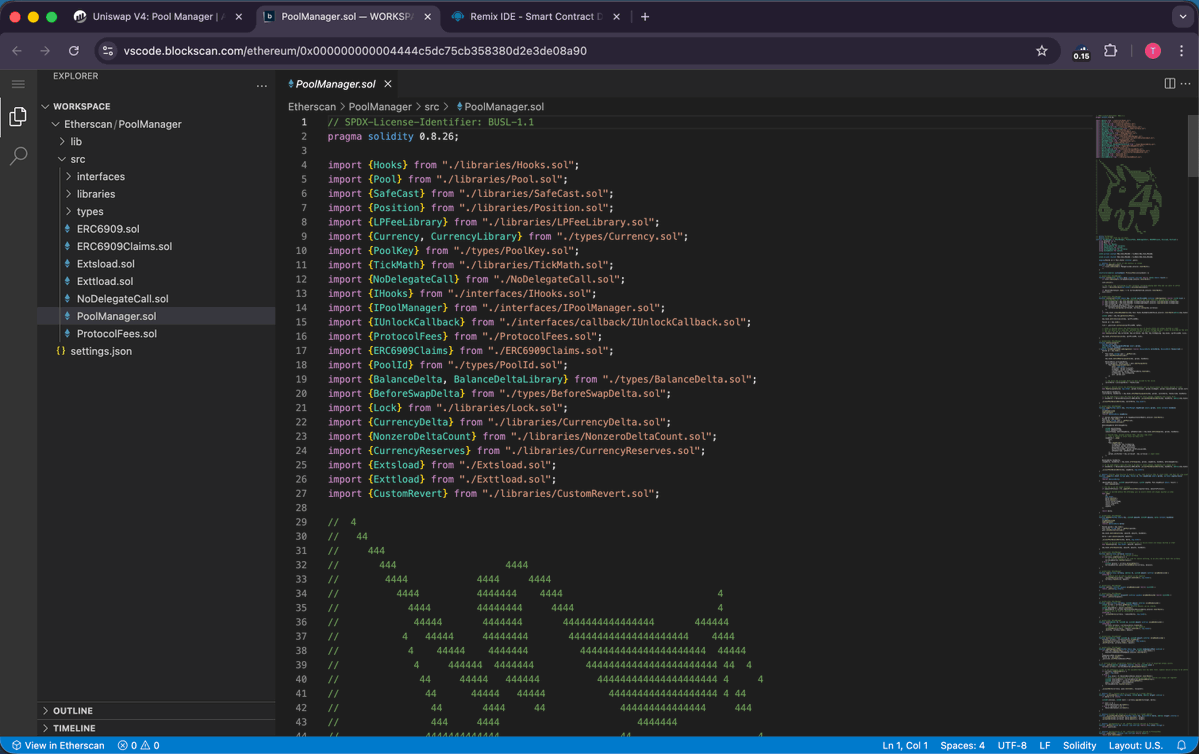Expand the lib folder
1199x754 pixels.
(76, 142)
